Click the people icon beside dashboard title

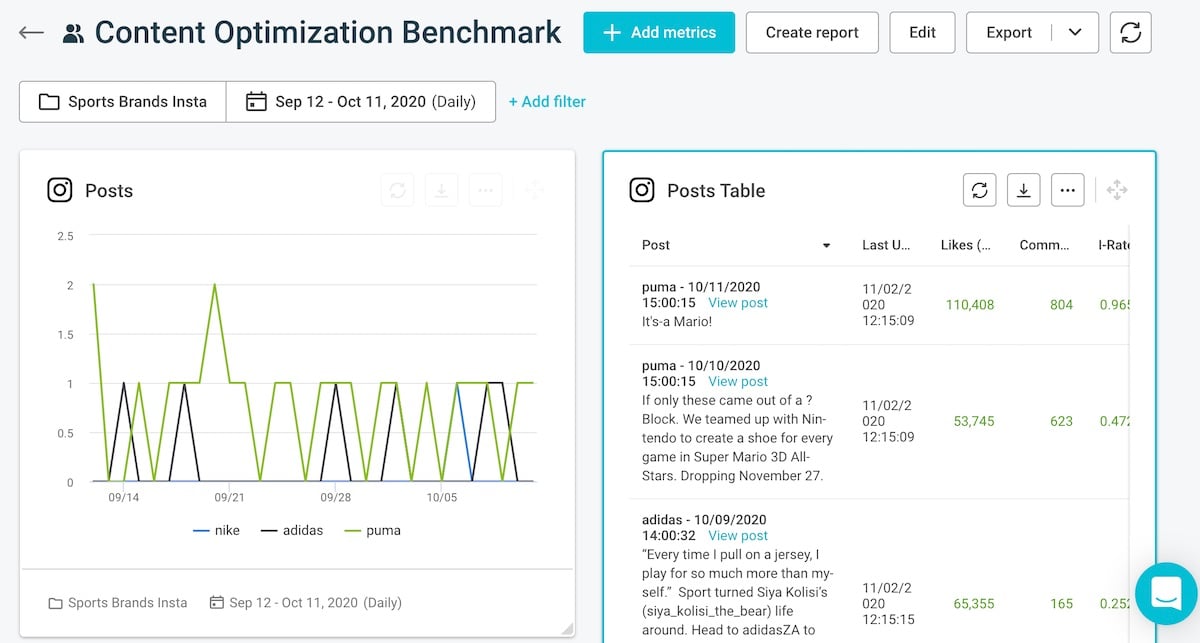click(x=73, y=33)
